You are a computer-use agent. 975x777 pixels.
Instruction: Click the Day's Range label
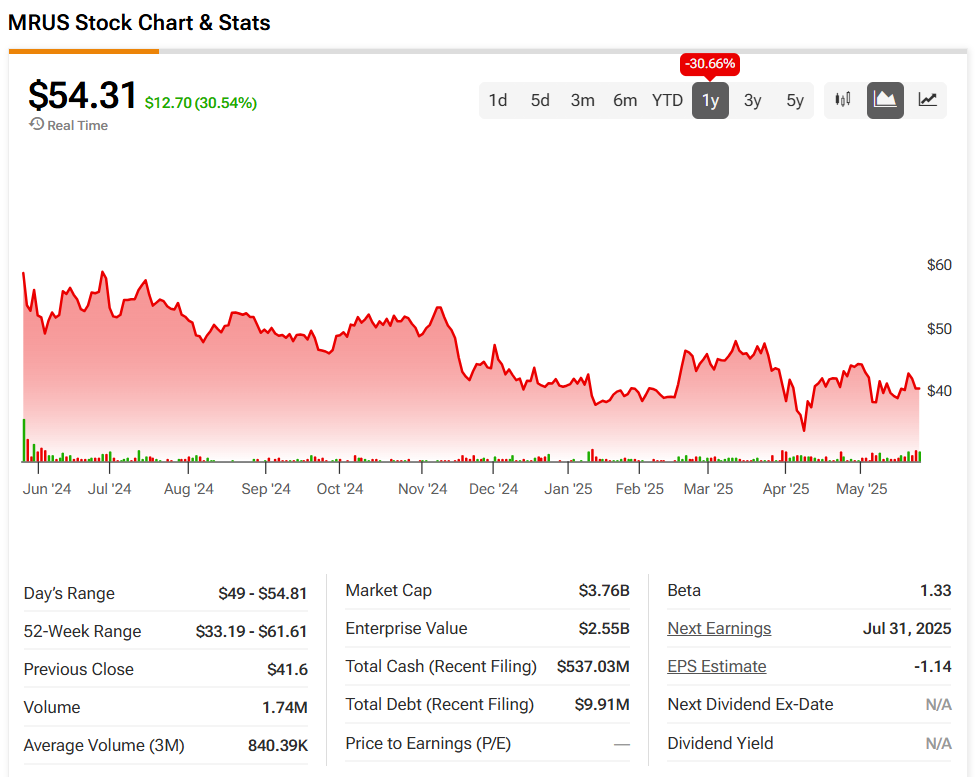(x=69, y=594)
